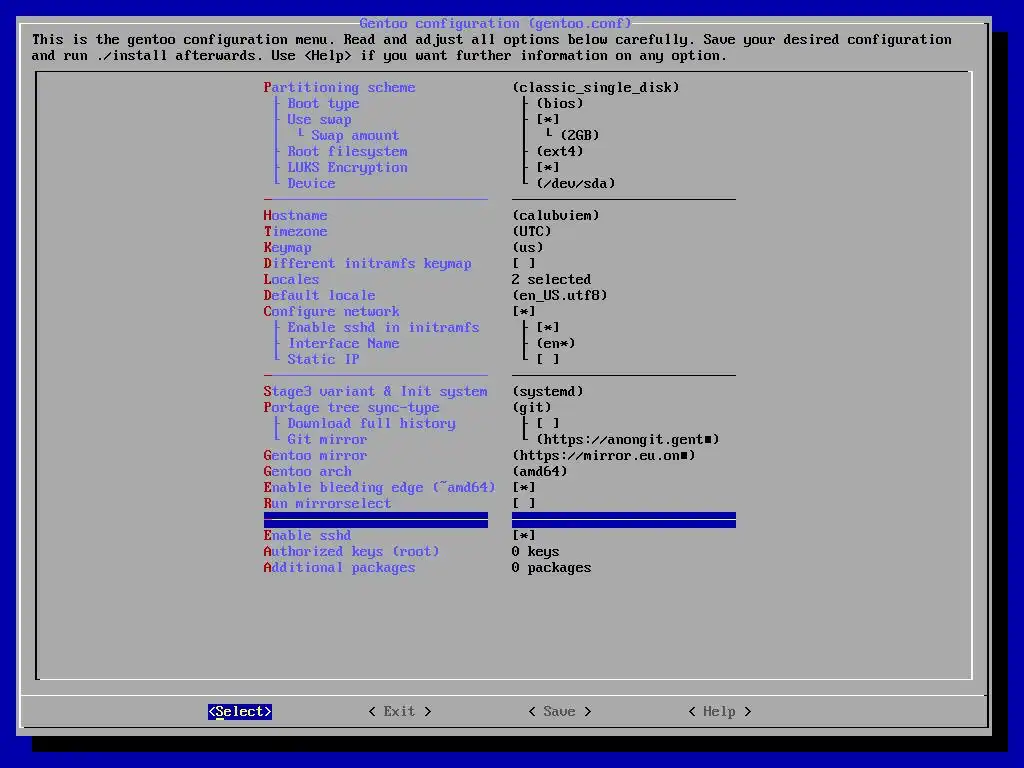Toggle the Use swap checkbox
The image size is (1024, 768).
tap(548, 120)
